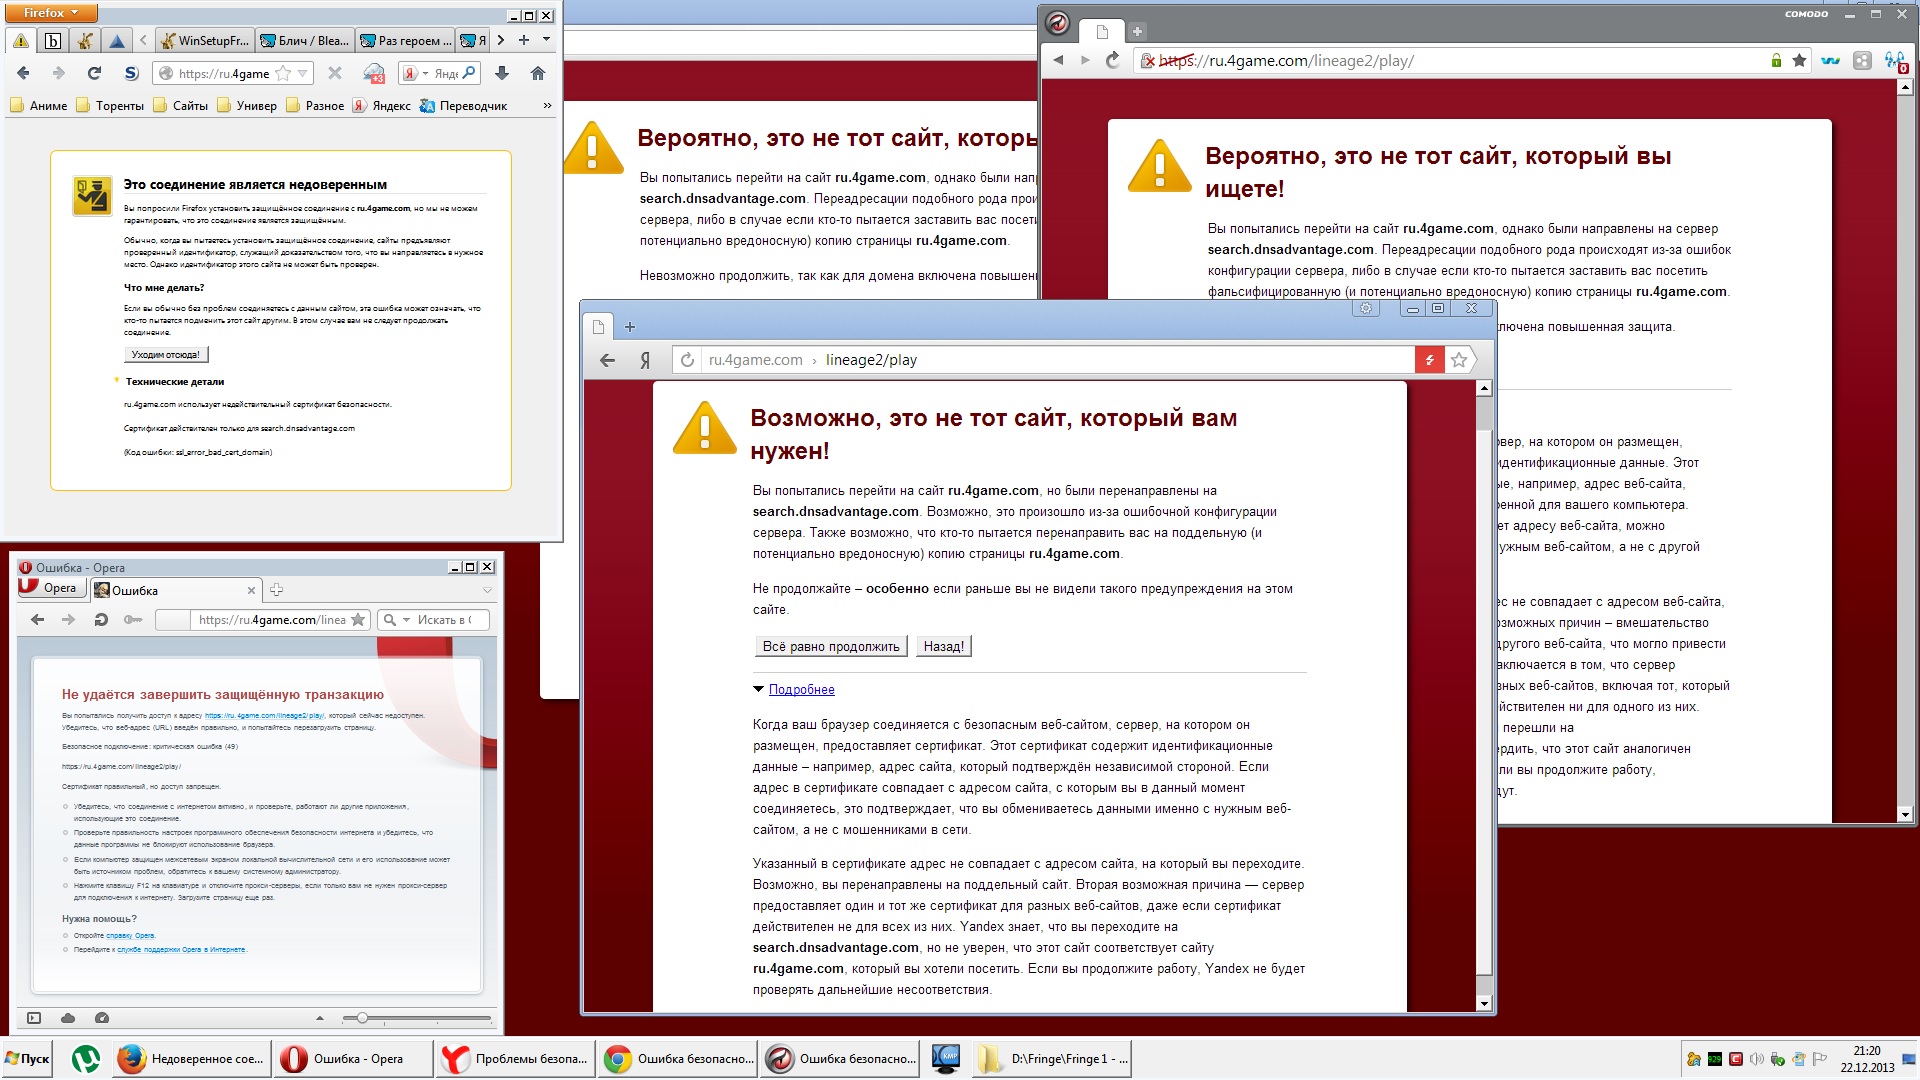This screenshot has width=1920, height=1080.
Task: Switch to 'Проблемы безопа...' Yandex taskbar item
Action: (515, 1059)
